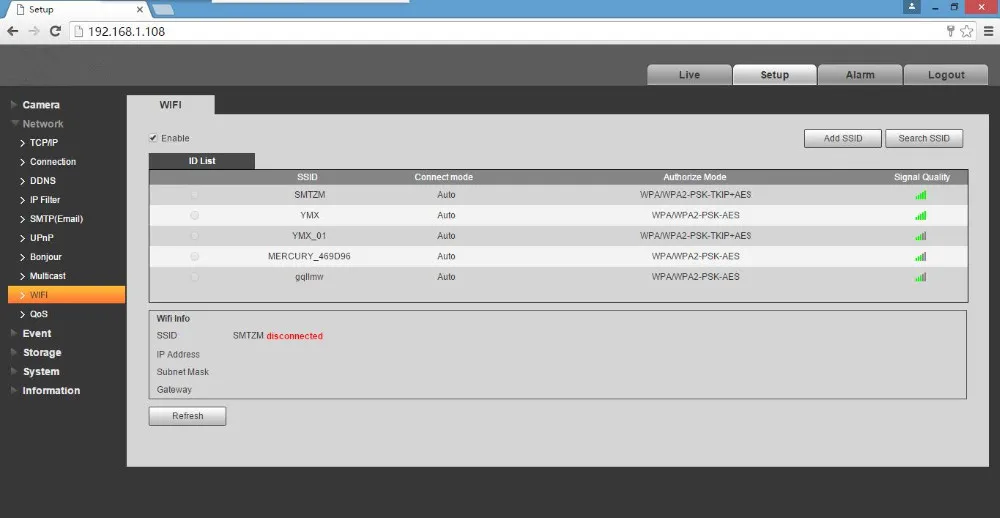Reload the page with refresh icon
The height and width of the screenshot is (518, 1000).
pos(55,31)
